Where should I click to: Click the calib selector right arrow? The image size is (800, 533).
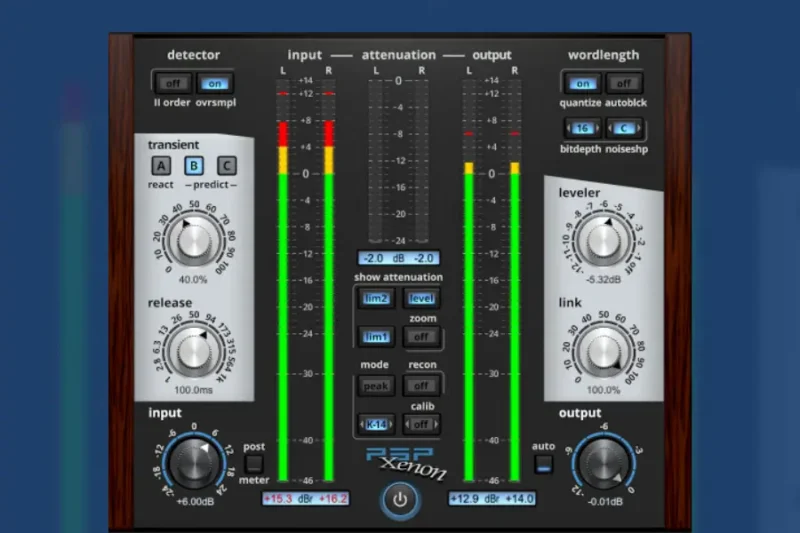coord(435,424)
